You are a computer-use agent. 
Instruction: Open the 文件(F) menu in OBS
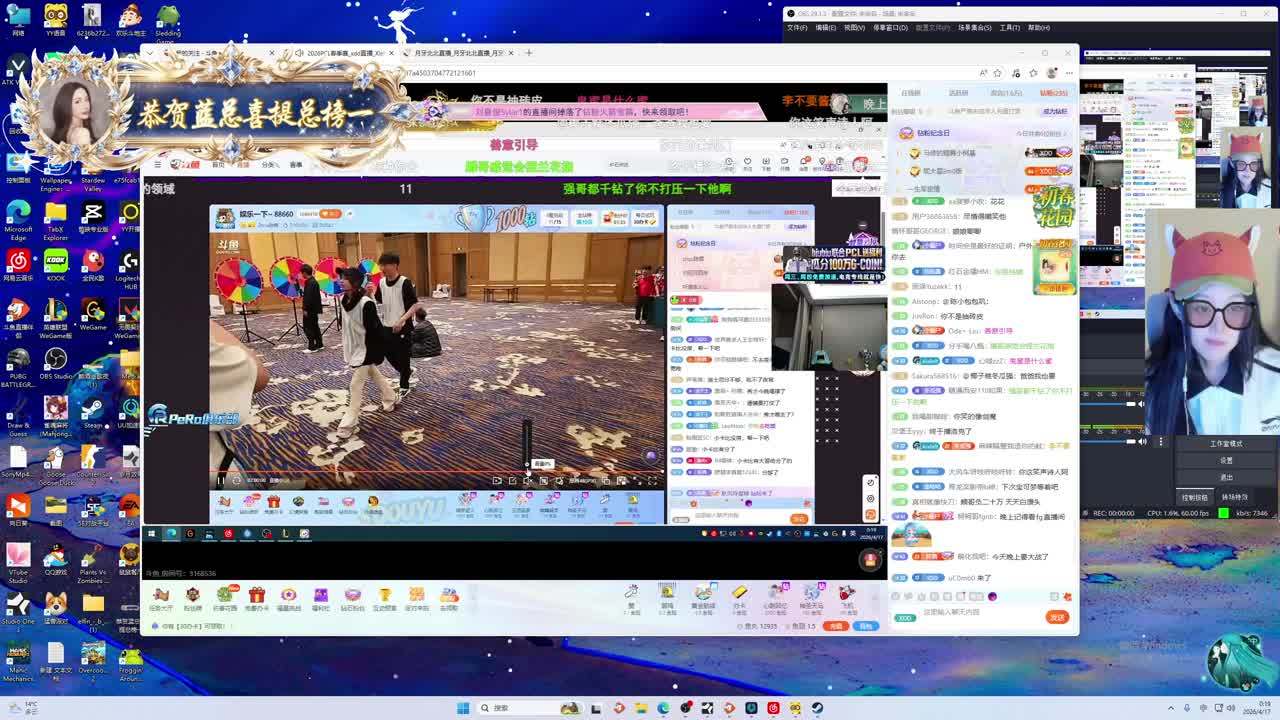click(x=796, y=28)
